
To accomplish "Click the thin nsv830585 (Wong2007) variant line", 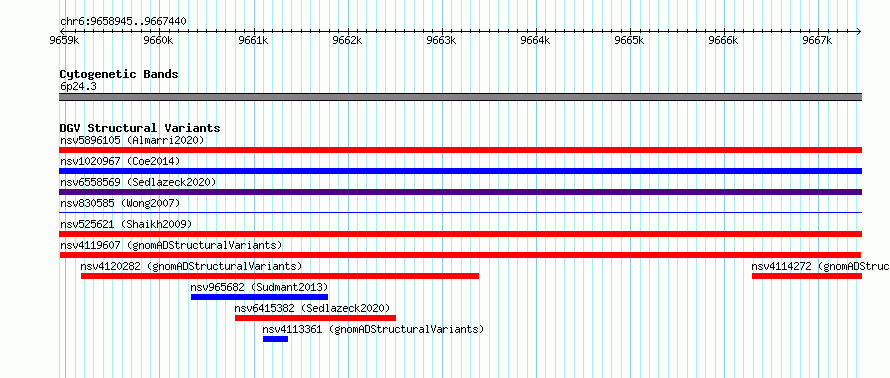I will [460, 213].
